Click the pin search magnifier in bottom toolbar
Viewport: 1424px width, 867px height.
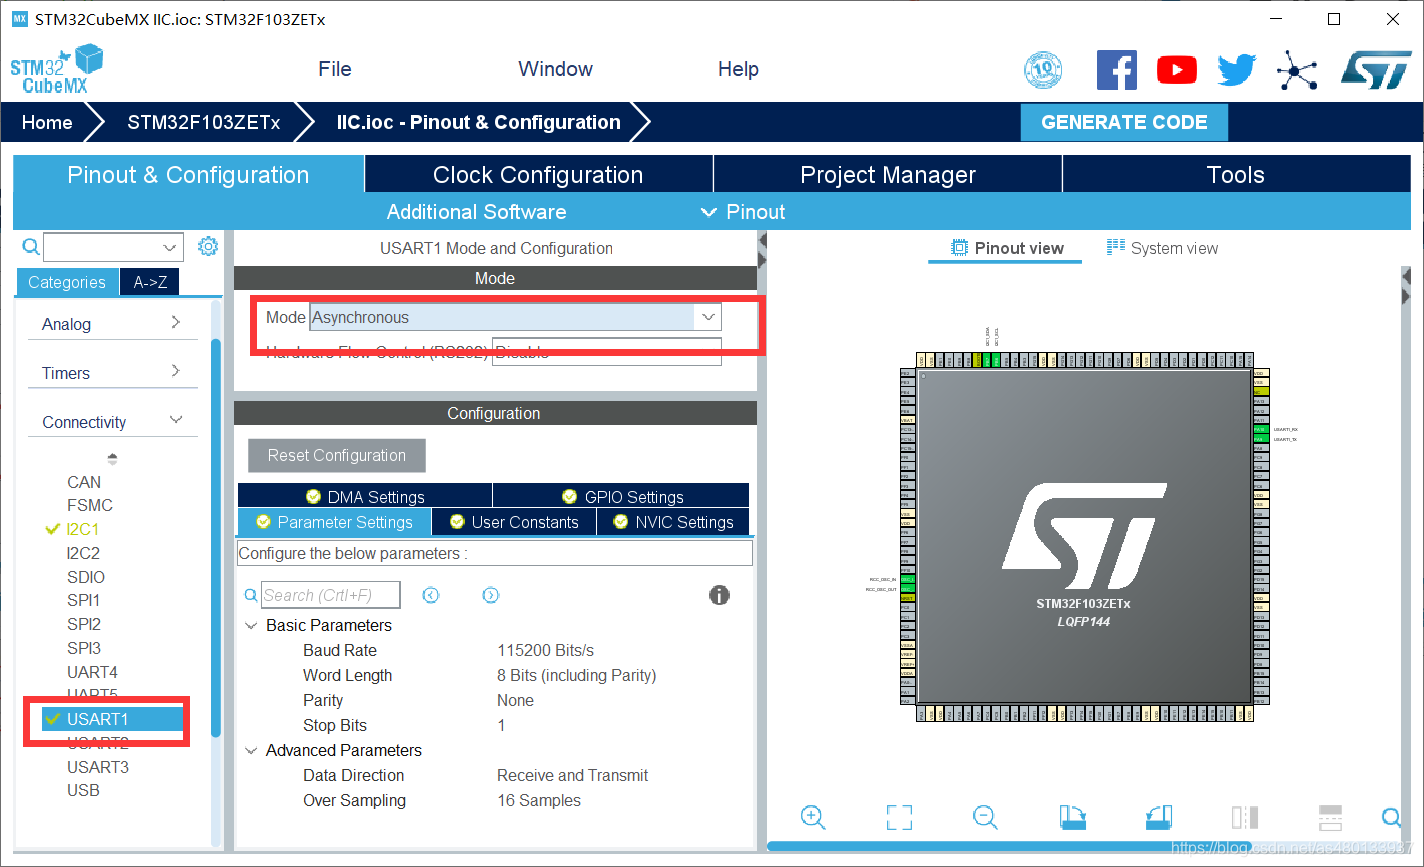pyautogui.click(x=1391, y=817)
